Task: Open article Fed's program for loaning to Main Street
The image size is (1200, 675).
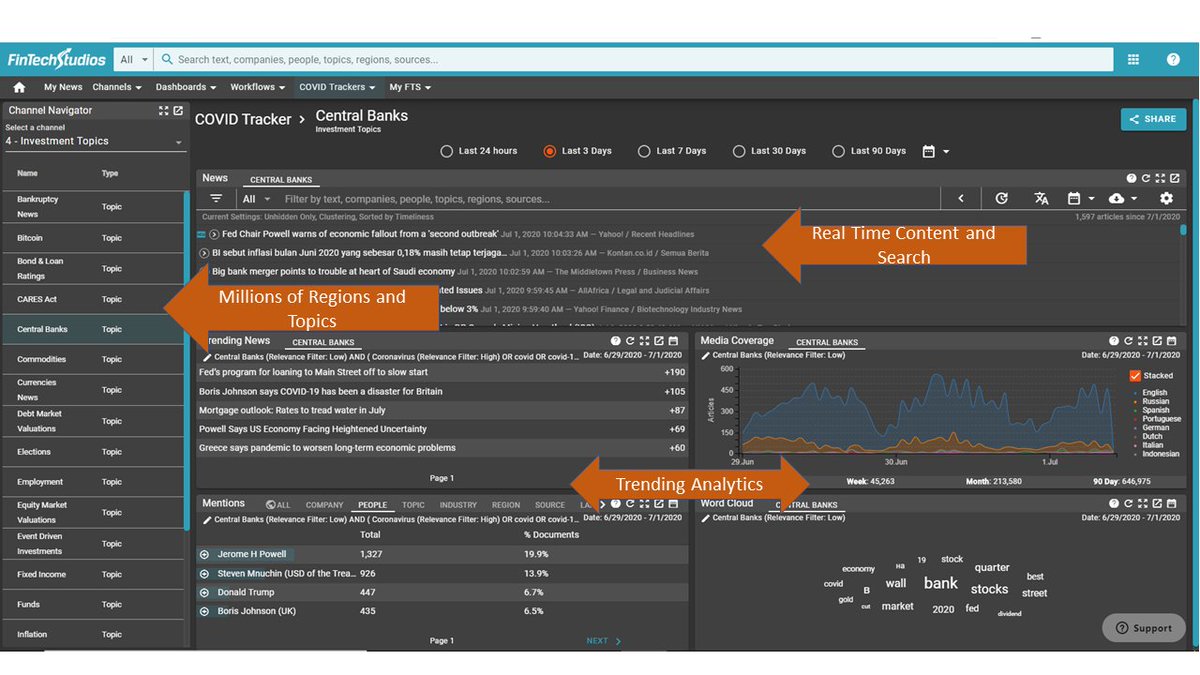Action: (x=313, y=372)
